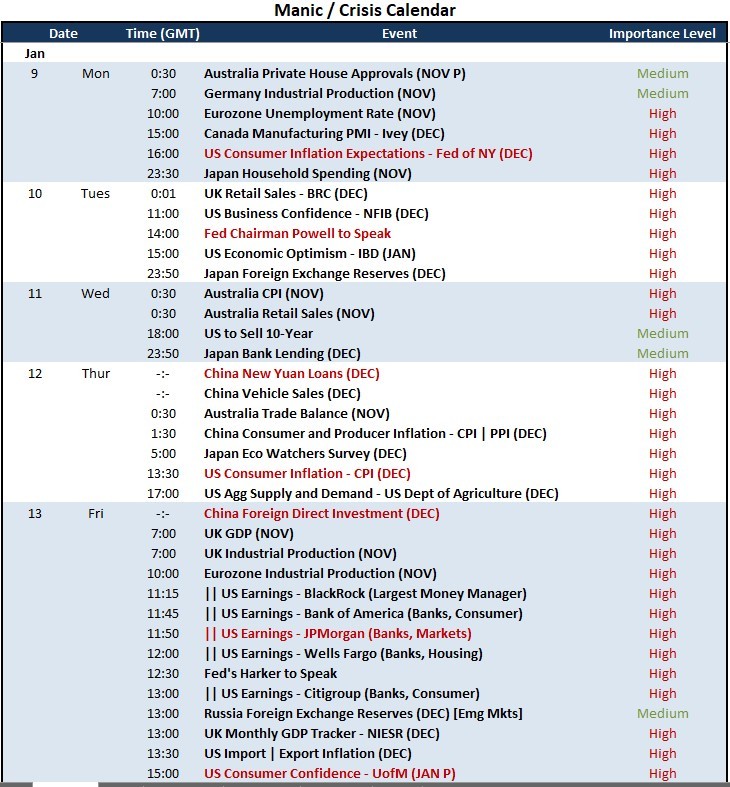Select China New Yuan Loans (DEC)
Image resolution: width=730 pixels, height=787 pixels.
pos(292,374)
